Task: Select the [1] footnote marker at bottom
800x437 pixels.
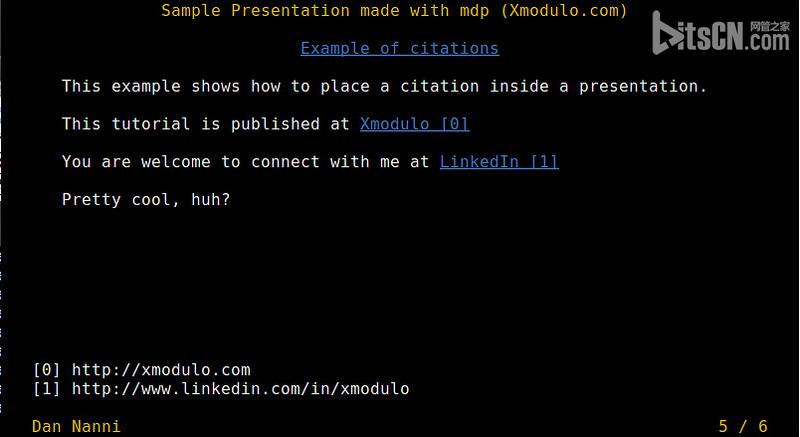Action: [46, 389]
